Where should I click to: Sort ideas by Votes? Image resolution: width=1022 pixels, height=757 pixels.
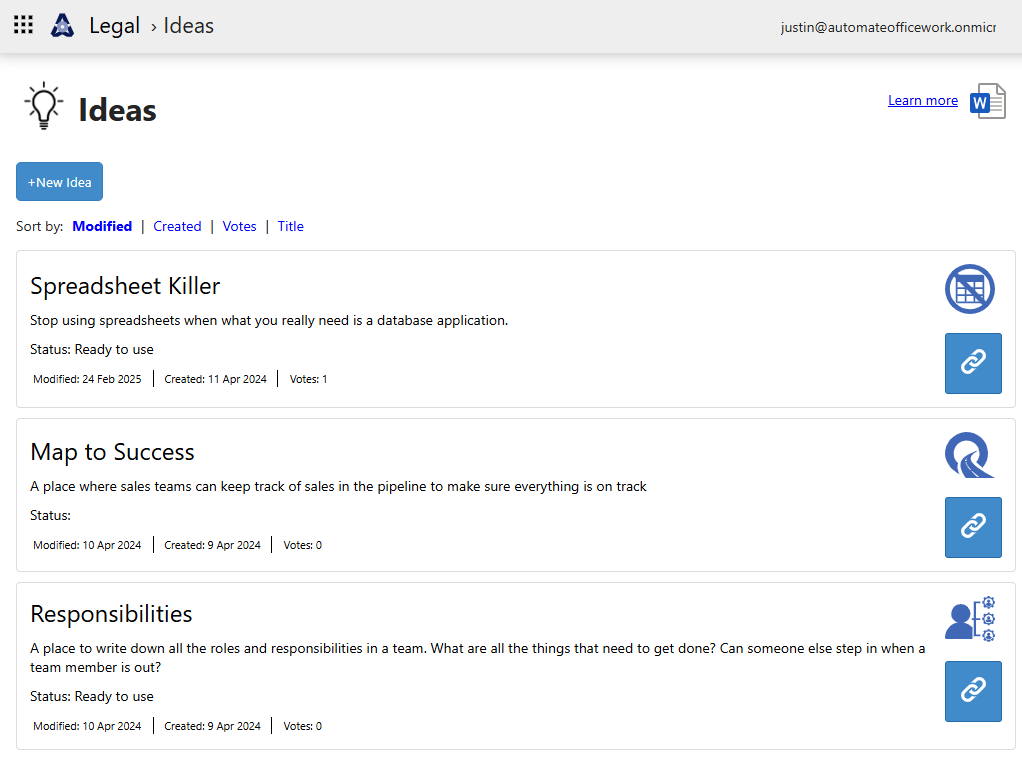coord(239,226)
